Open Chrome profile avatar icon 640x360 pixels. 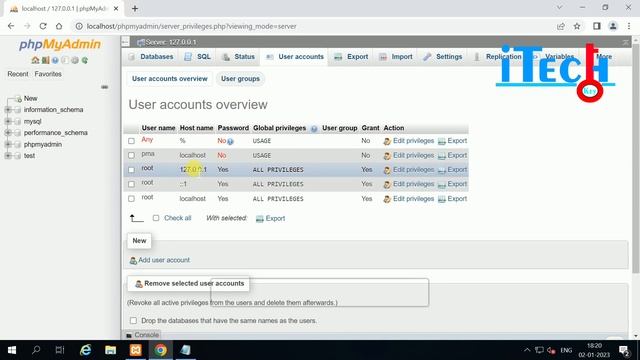tap(613, 26)
